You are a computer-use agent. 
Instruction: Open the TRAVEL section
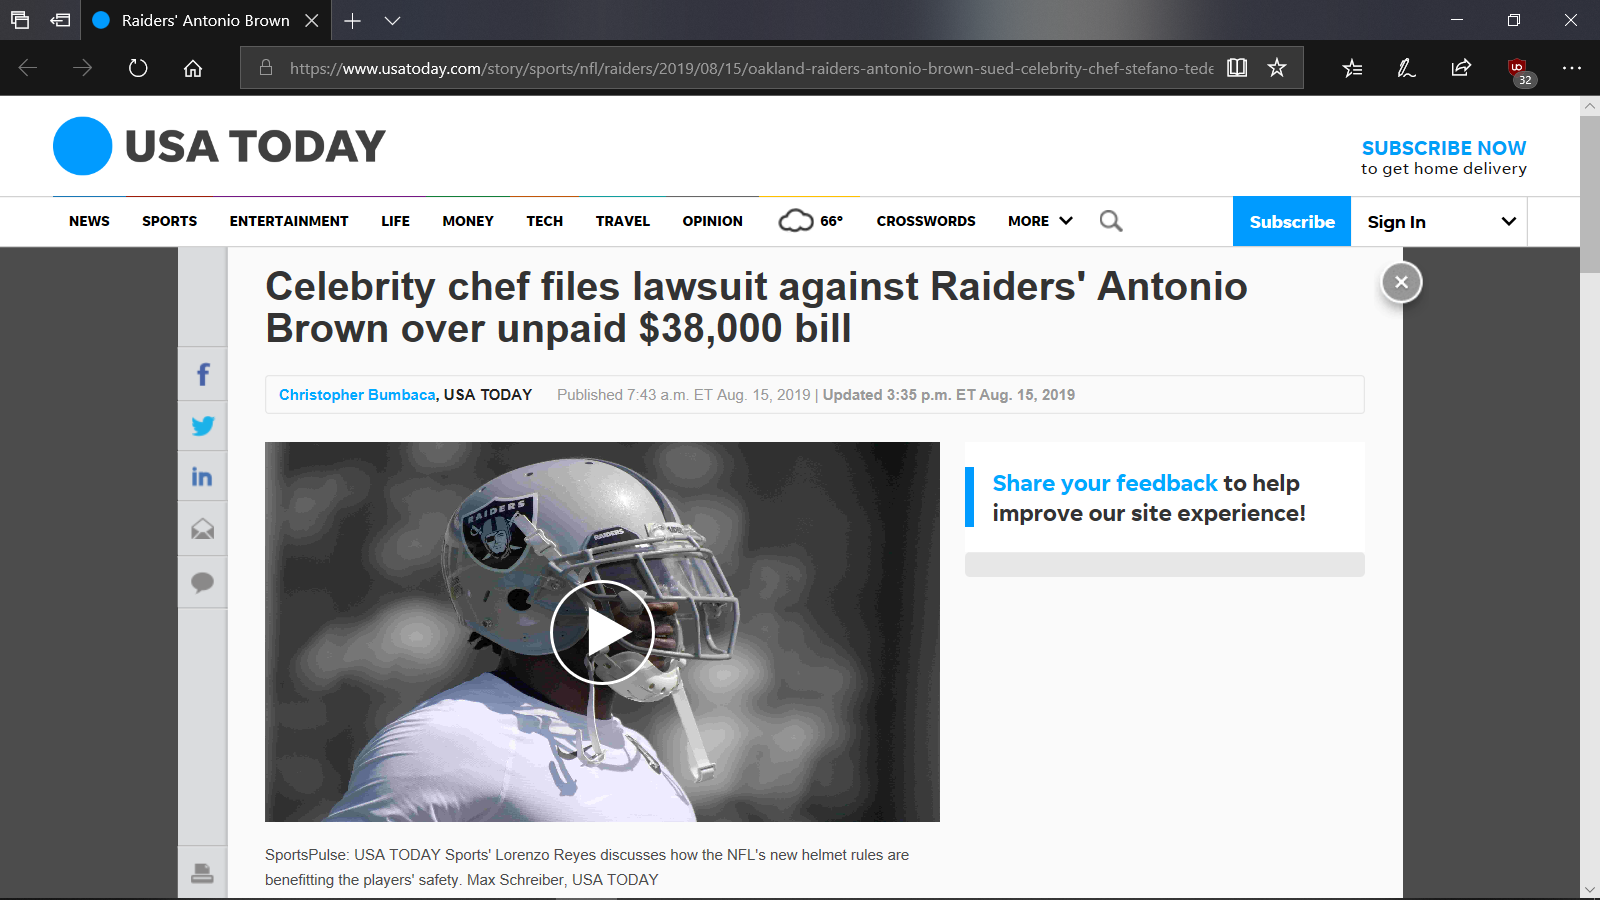623,221
